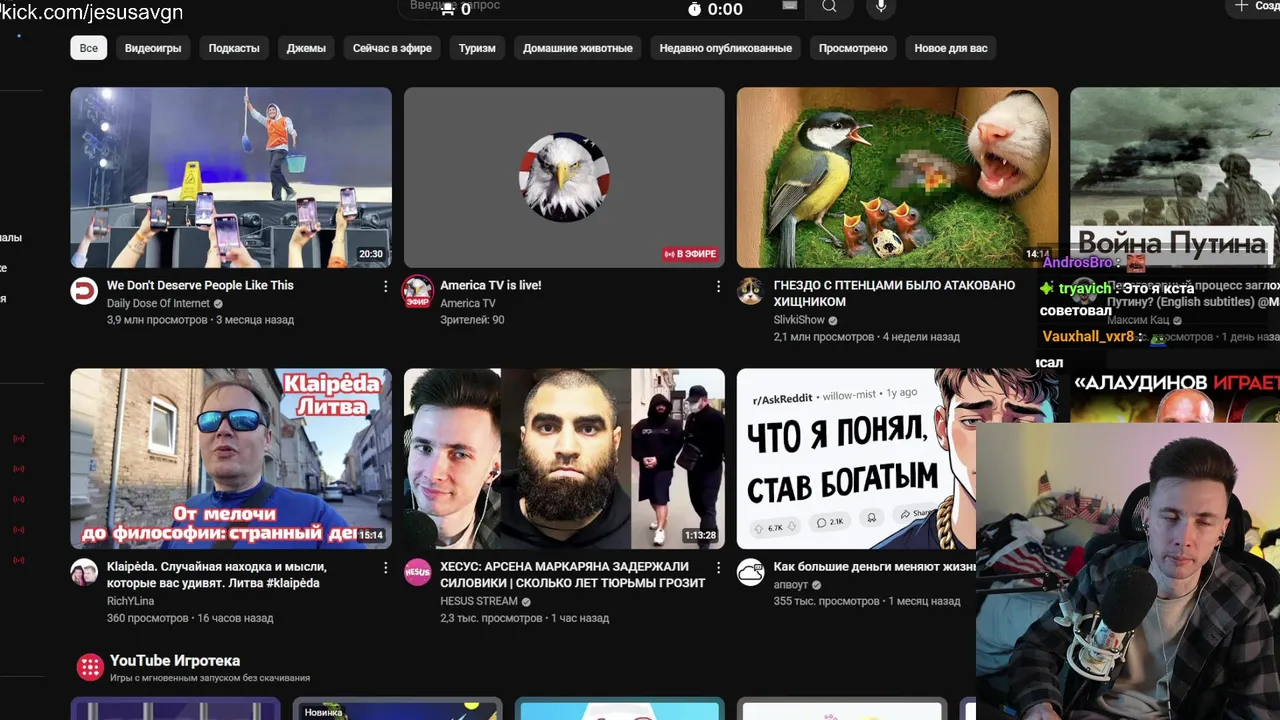Click the search magnifier icon
This screenshot has height=720, width=1280.
pos(829,7)
